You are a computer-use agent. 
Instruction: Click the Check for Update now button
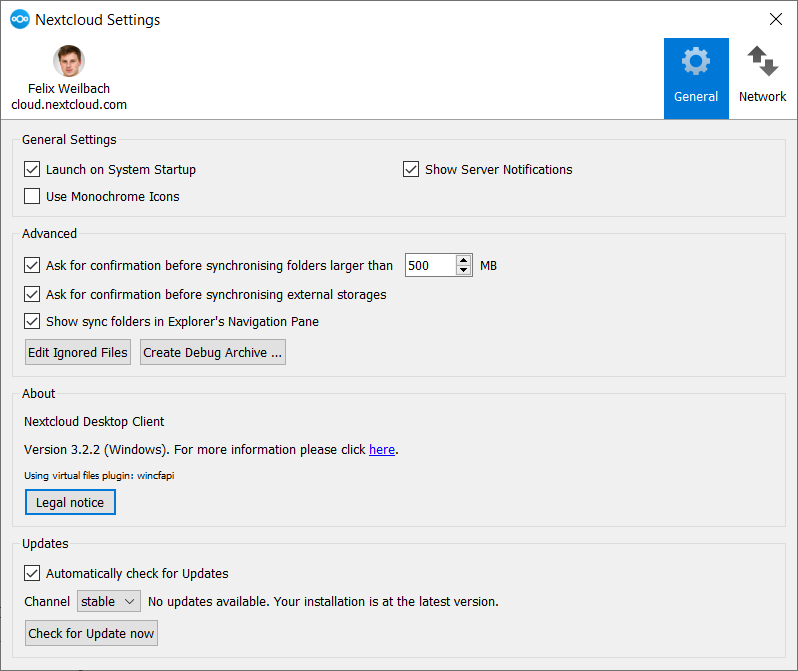(91, 634)
